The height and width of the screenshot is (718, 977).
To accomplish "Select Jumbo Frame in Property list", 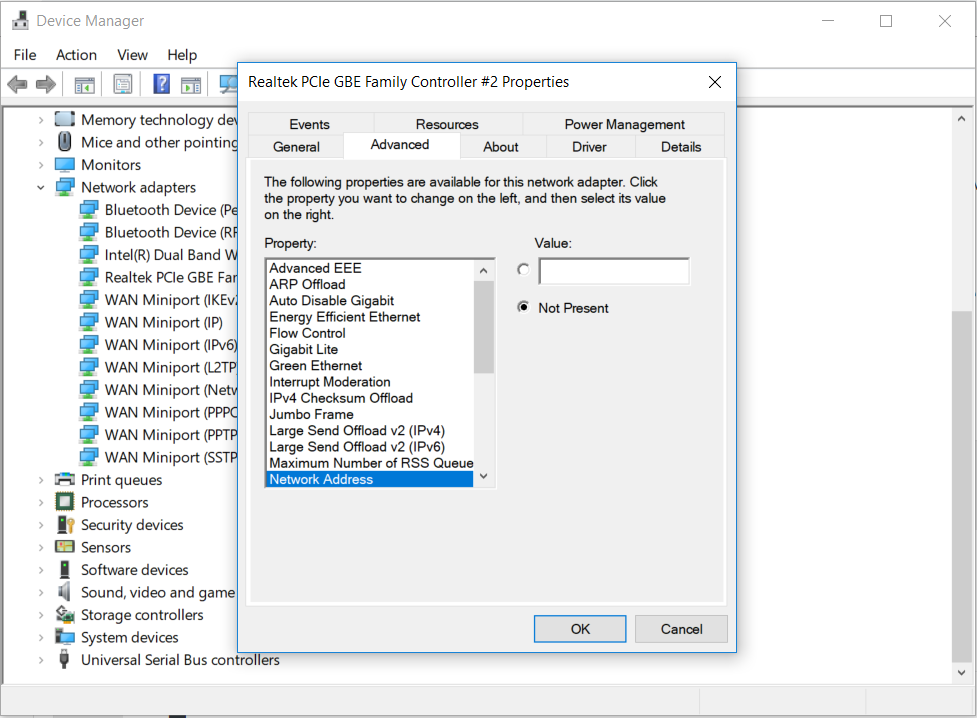I will 370,414.
